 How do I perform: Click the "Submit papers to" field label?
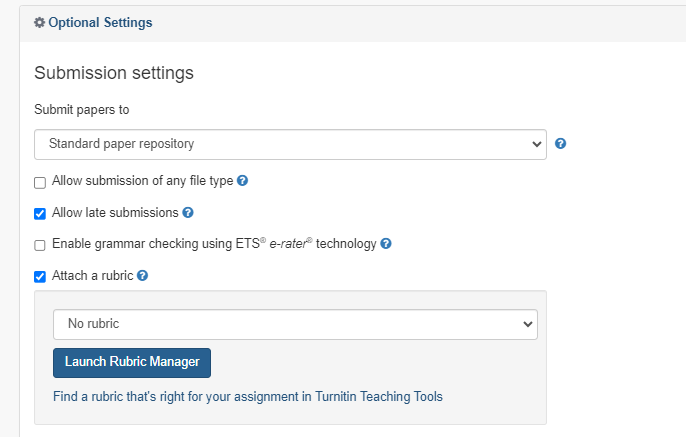coord(82,109)
